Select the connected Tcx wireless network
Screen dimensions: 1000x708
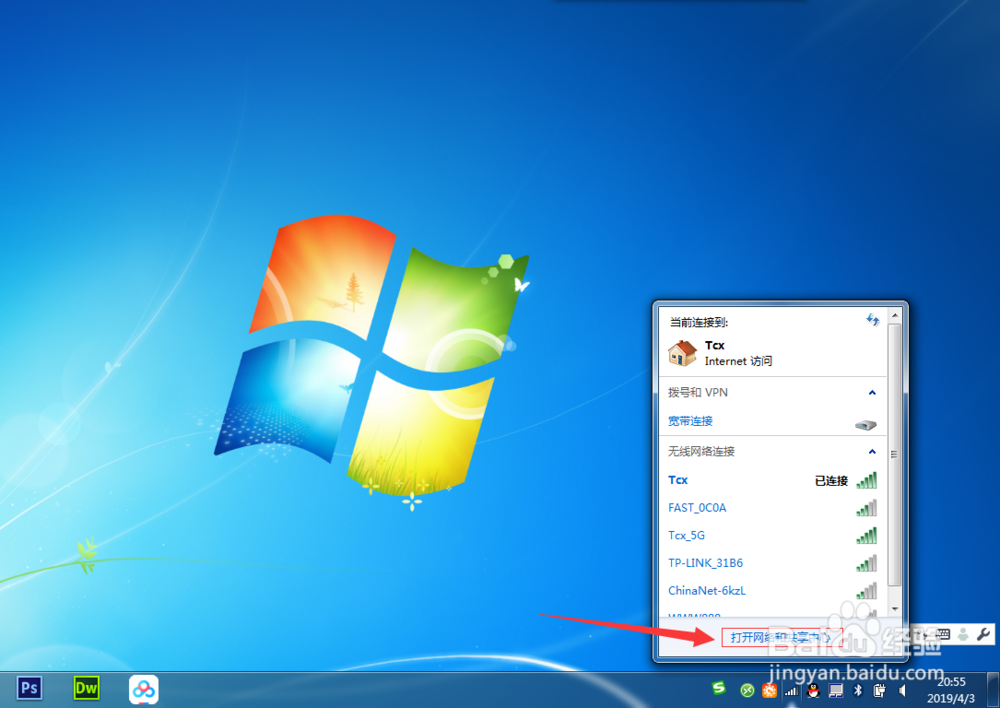(x=772, y=480)
